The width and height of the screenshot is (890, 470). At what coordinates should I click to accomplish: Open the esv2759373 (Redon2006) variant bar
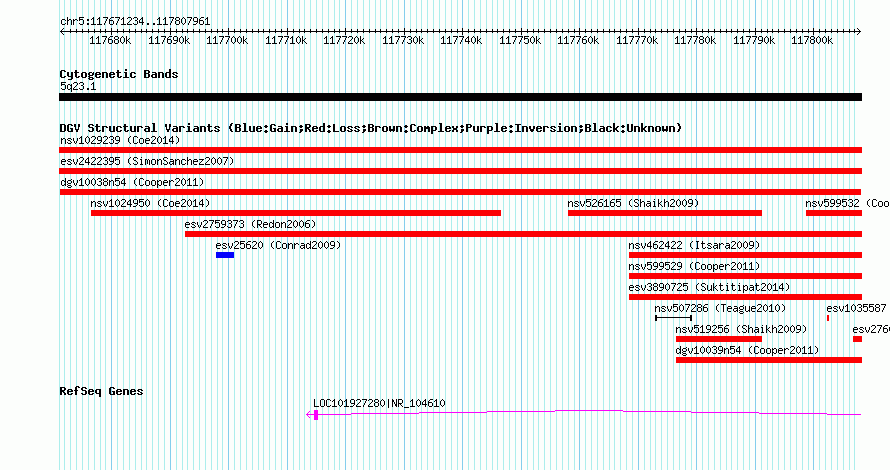[x=523, y=234]
